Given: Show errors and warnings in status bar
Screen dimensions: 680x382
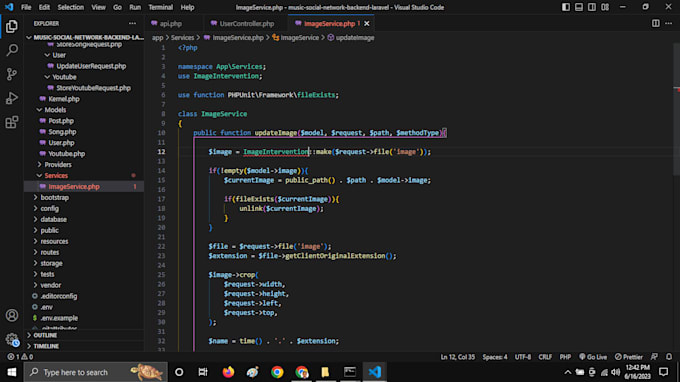Looking at the screenshot, I should click(x=20, y=357).
